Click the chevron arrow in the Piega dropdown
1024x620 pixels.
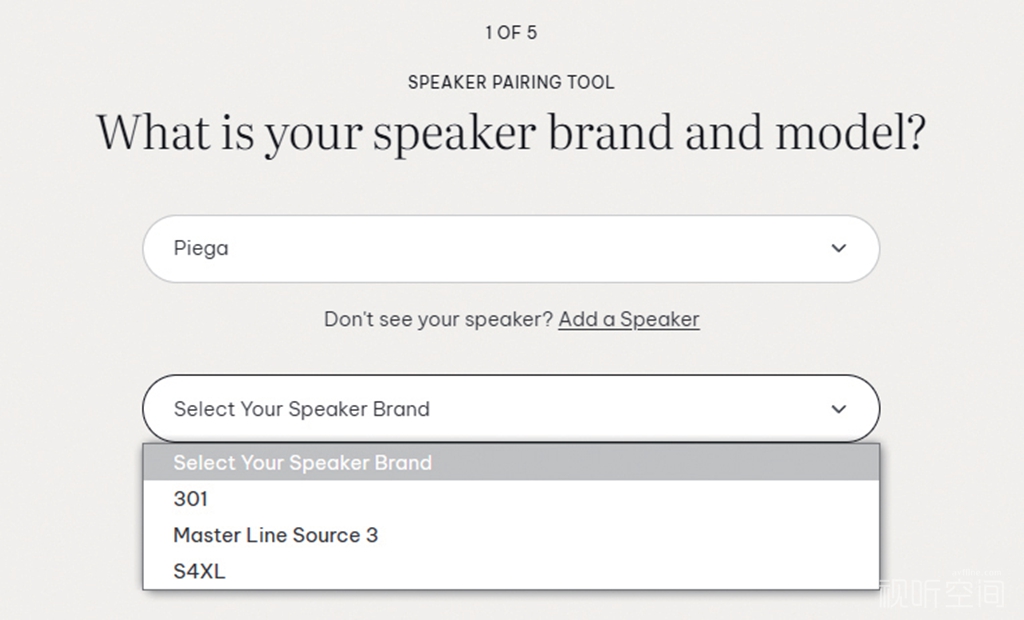coord(839,248)
